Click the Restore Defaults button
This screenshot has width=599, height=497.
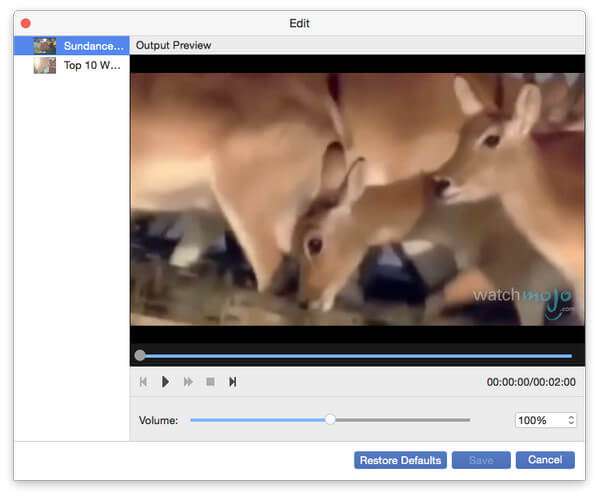click(400, 460)
